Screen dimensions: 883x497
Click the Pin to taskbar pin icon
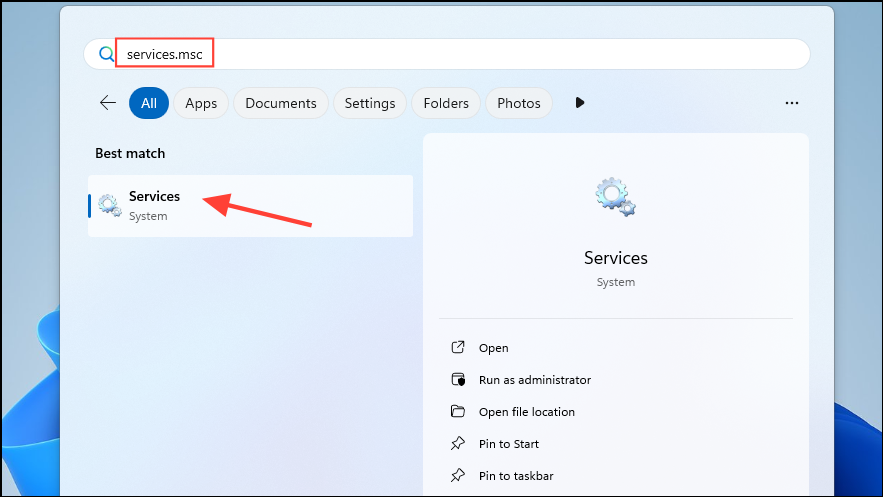(x=458, y=476)
